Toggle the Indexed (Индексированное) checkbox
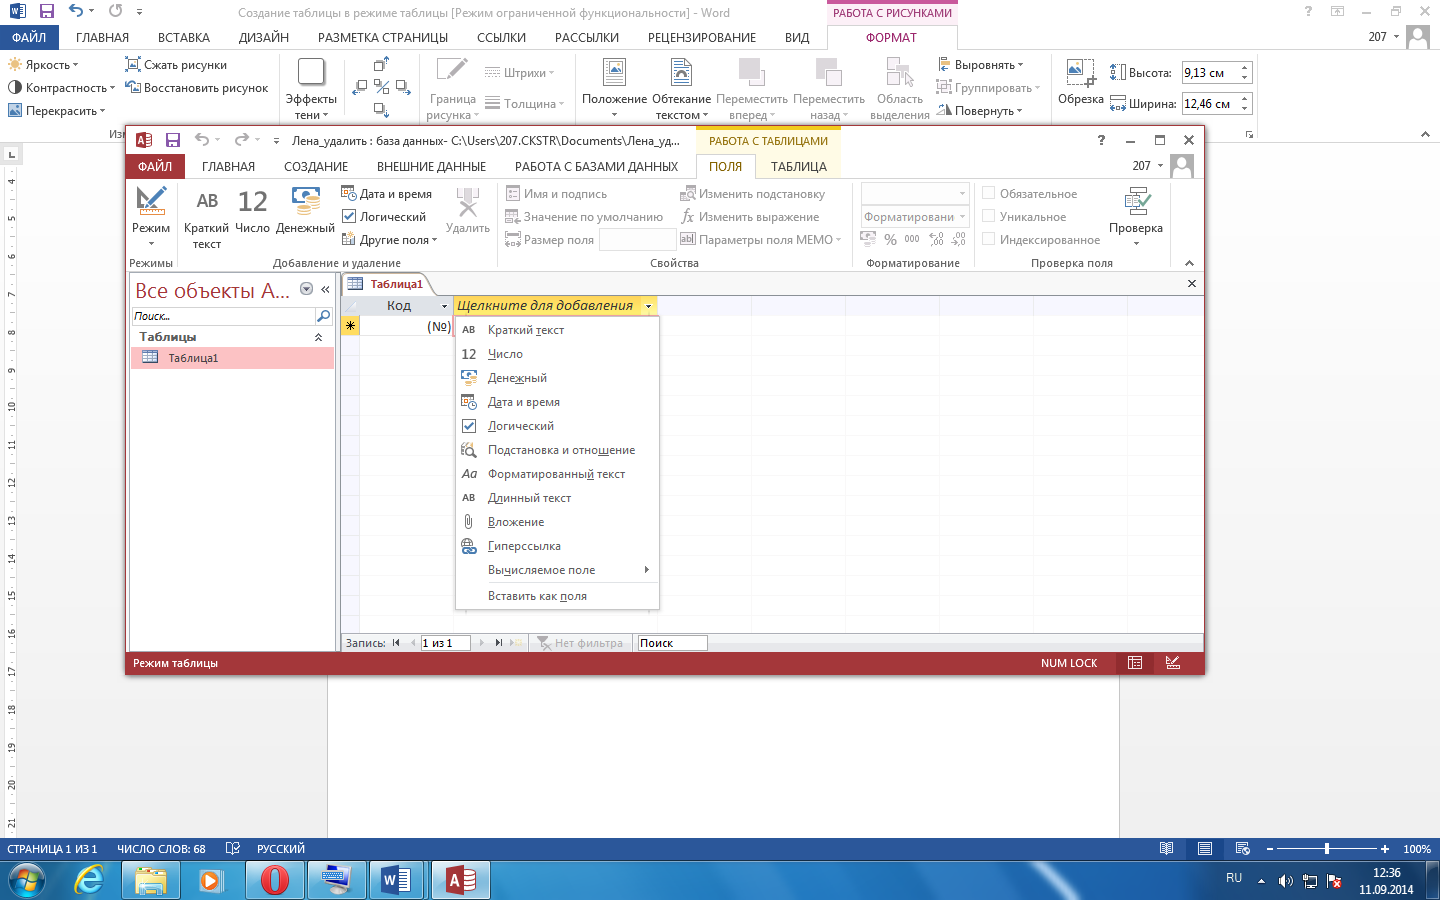The width and height of the screenshot is (1440, 900). (988, 240)
